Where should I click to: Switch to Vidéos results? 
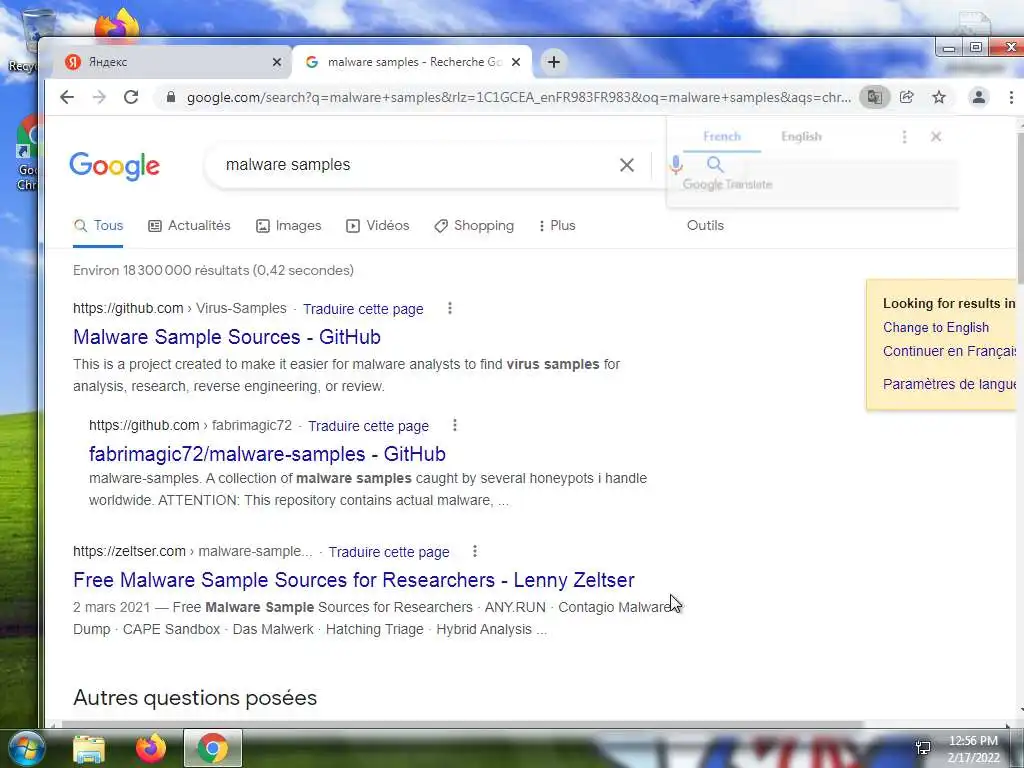(x=377, y=226)
